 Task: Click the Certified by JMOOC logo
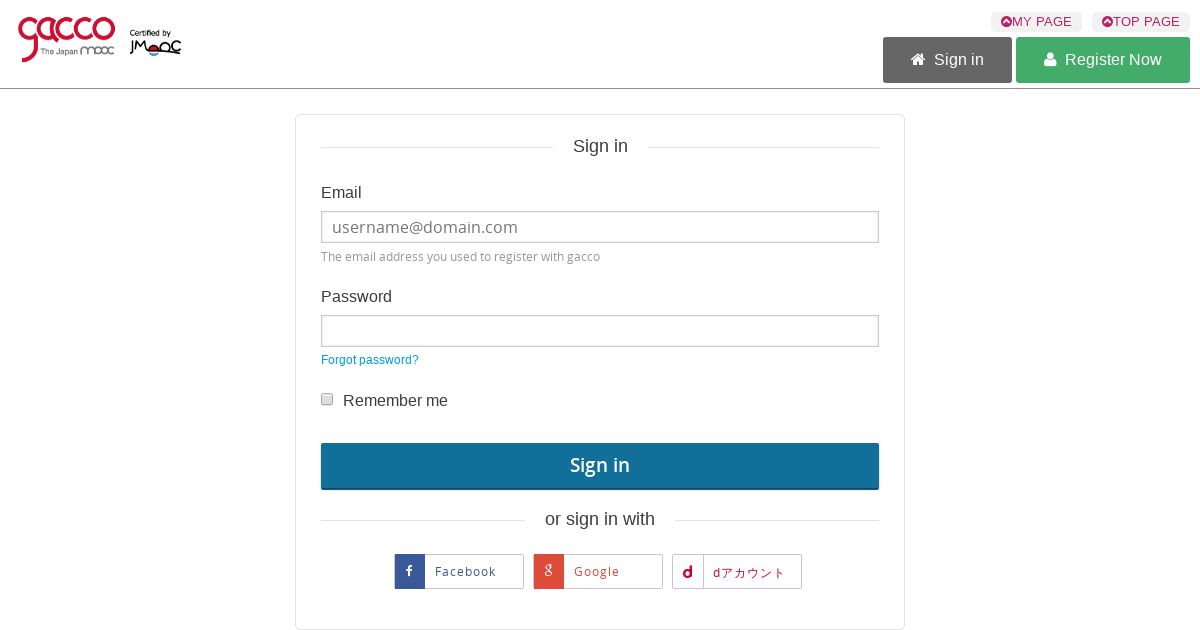click(155, 42)
